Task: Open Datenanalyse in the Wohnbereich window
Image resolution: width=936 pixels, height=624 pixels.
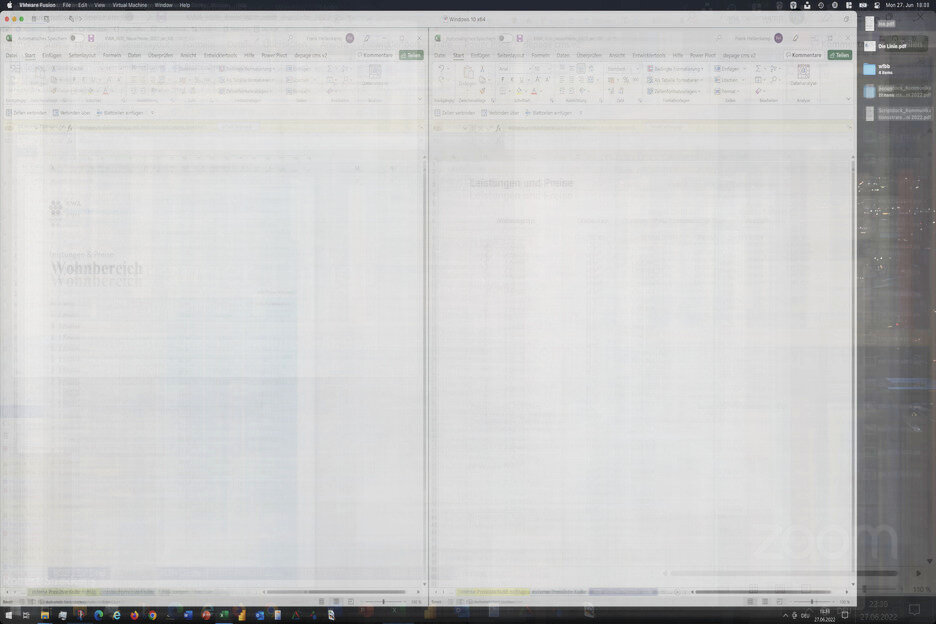Action: pos(375,75)
